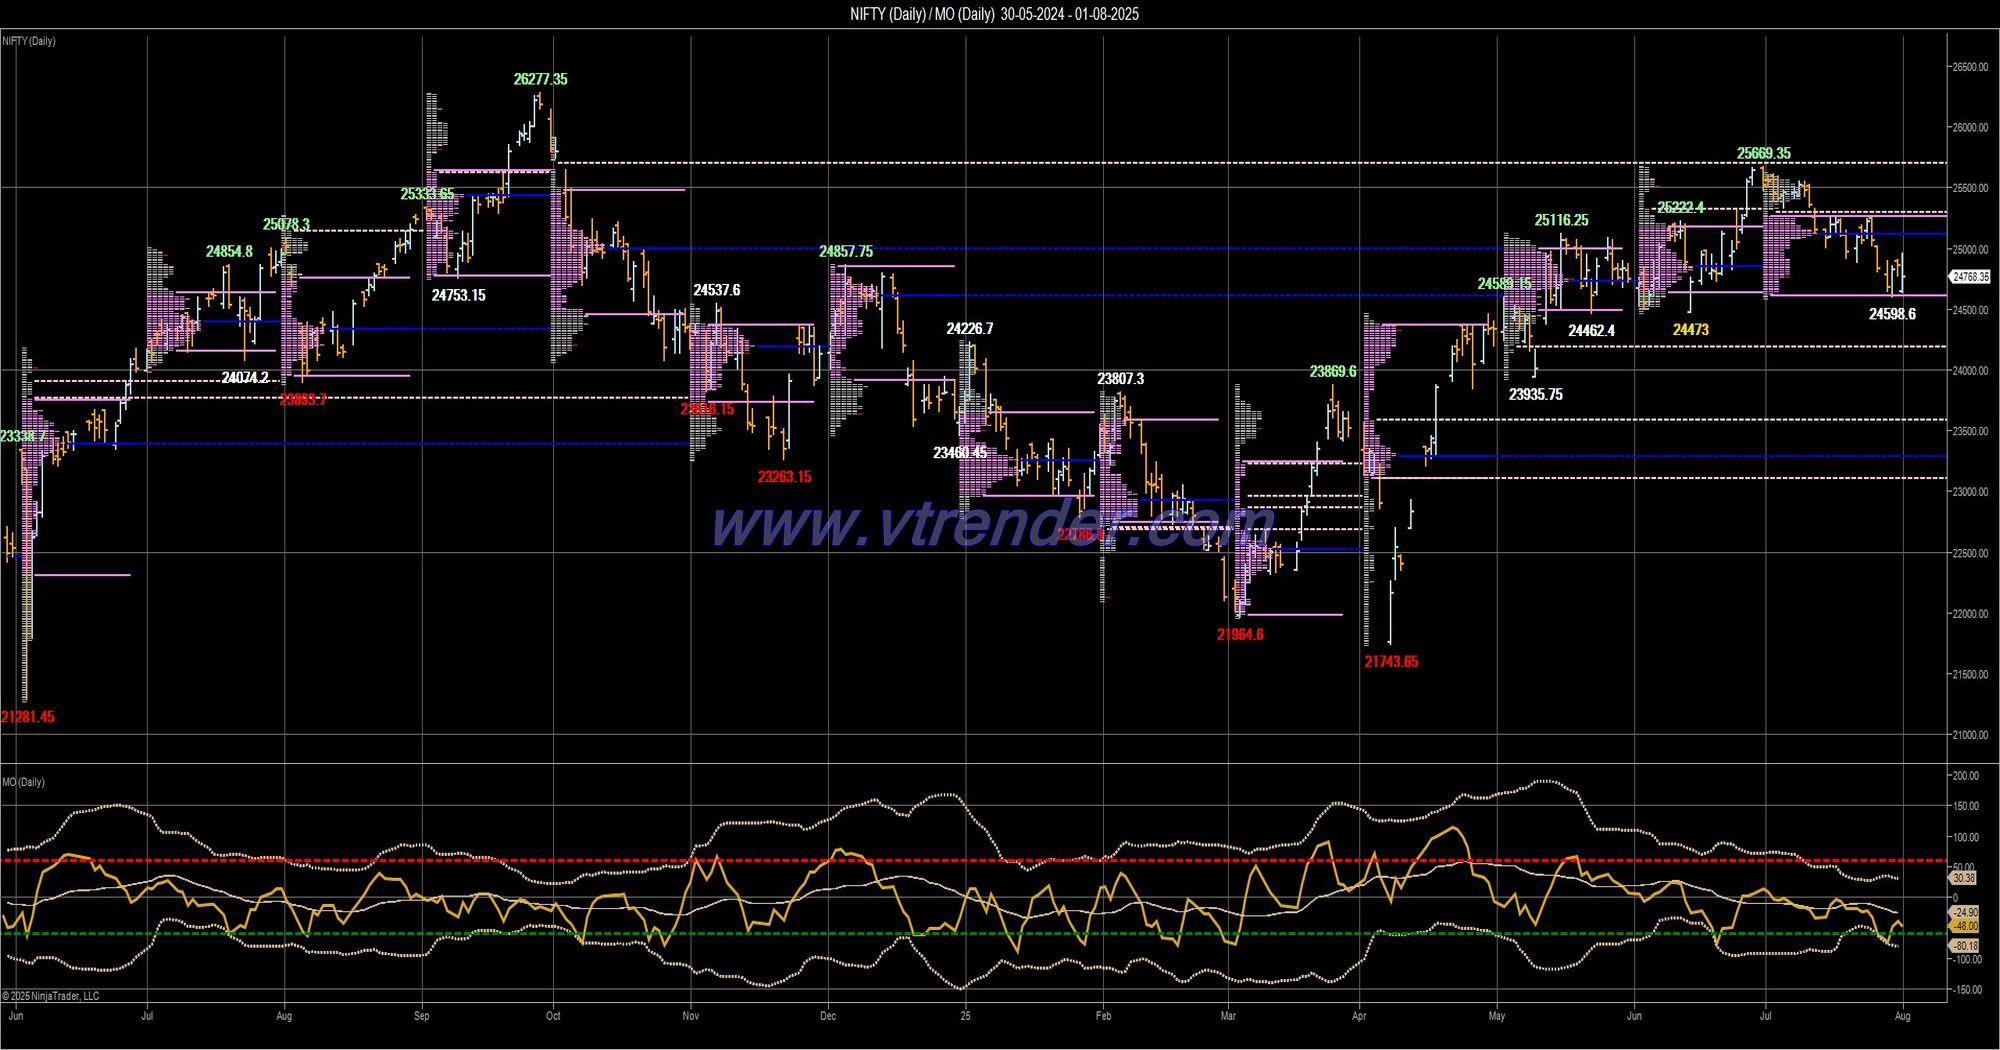Click the 26277.35 swing high label
Viewport: 2000px width, 1050px height.
pos(540,79)
